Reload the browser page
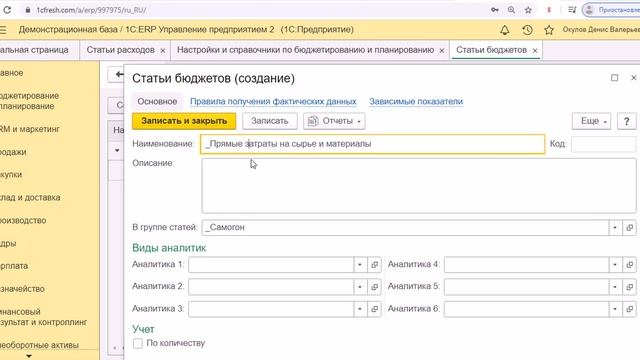Viewport: 640px width, 360px height. pyautogui.click(x=7, y=9)
